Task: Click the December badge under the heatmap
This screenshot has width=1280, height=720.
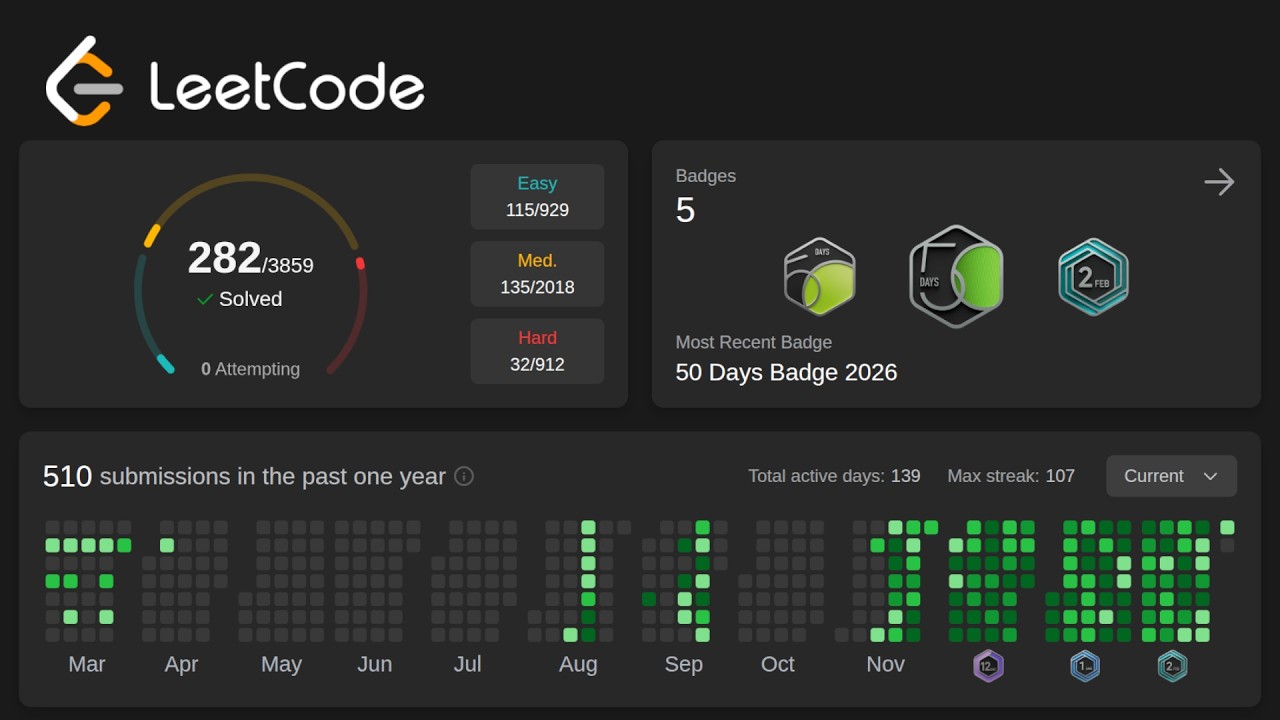Action: [x=989, y=665]
